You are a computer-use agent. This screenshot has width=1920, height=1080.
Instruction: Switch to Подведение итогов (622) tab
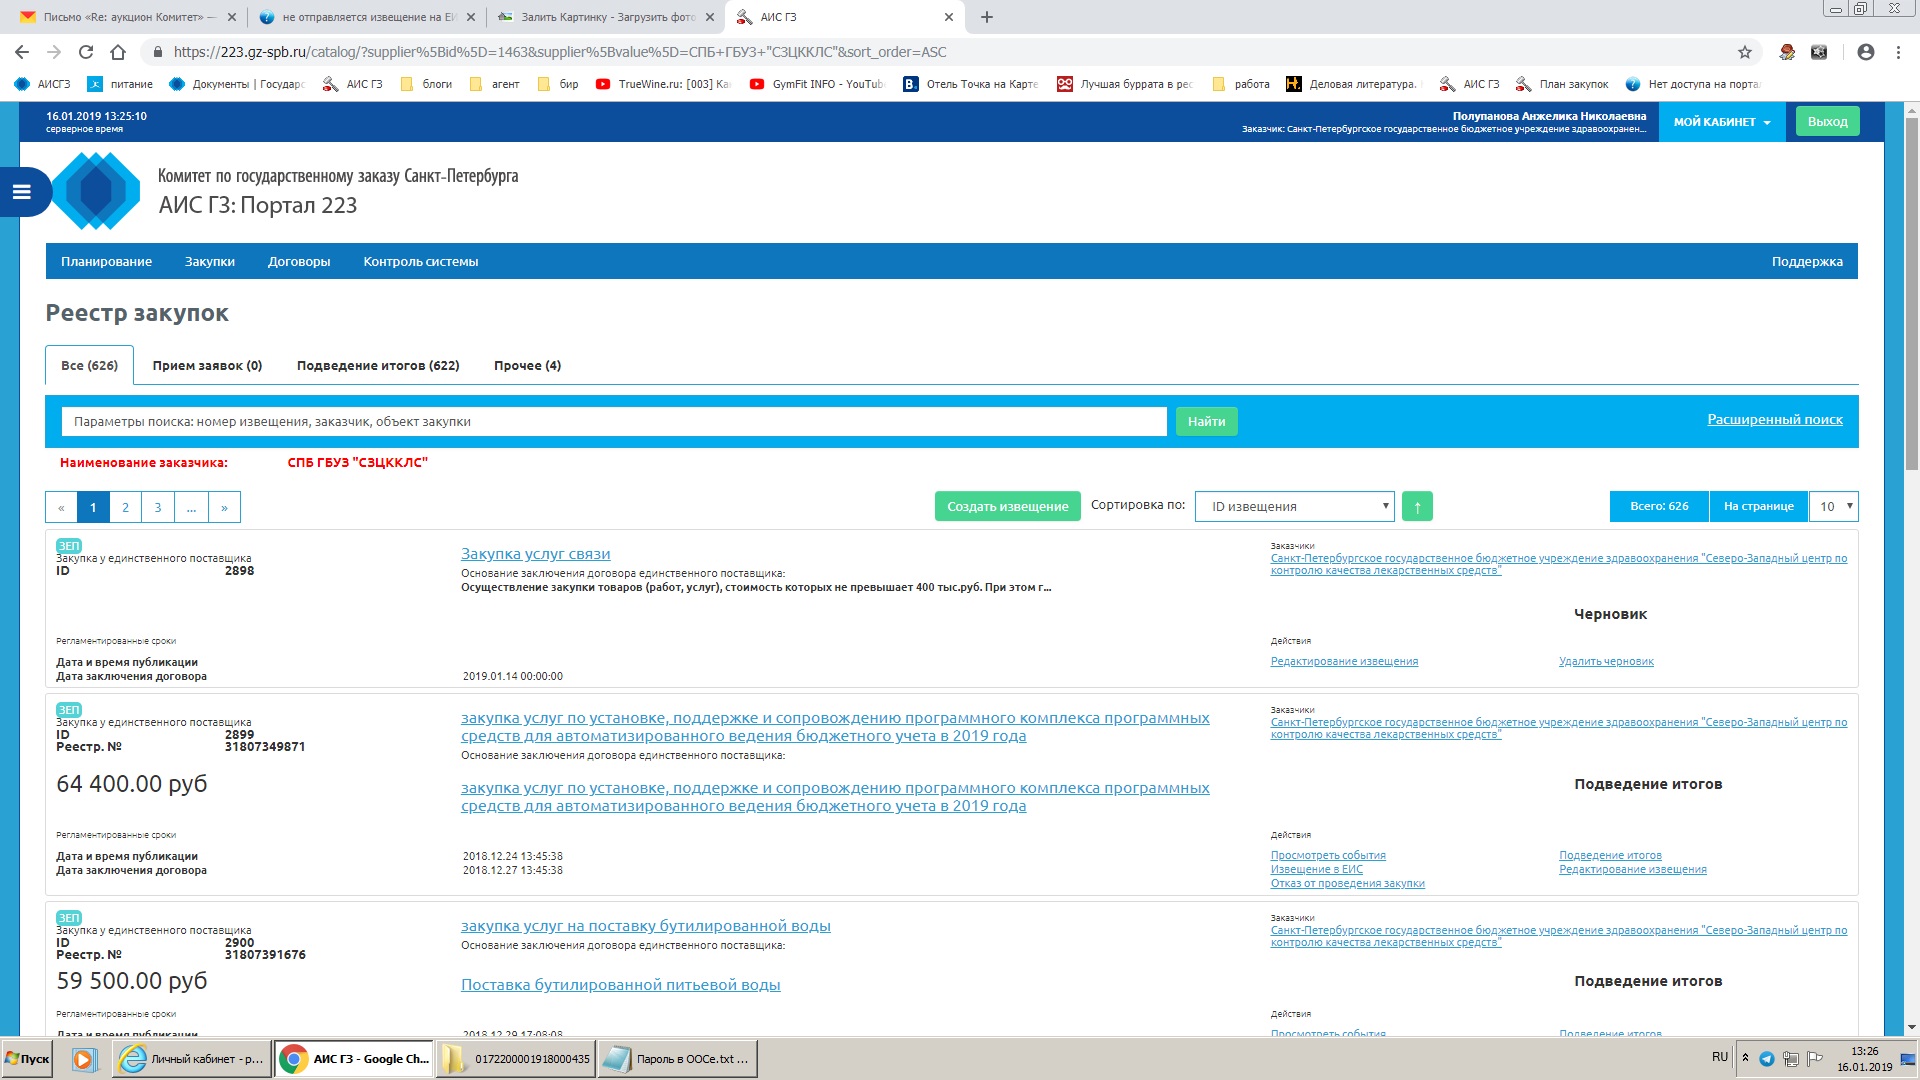click(378, 366)
